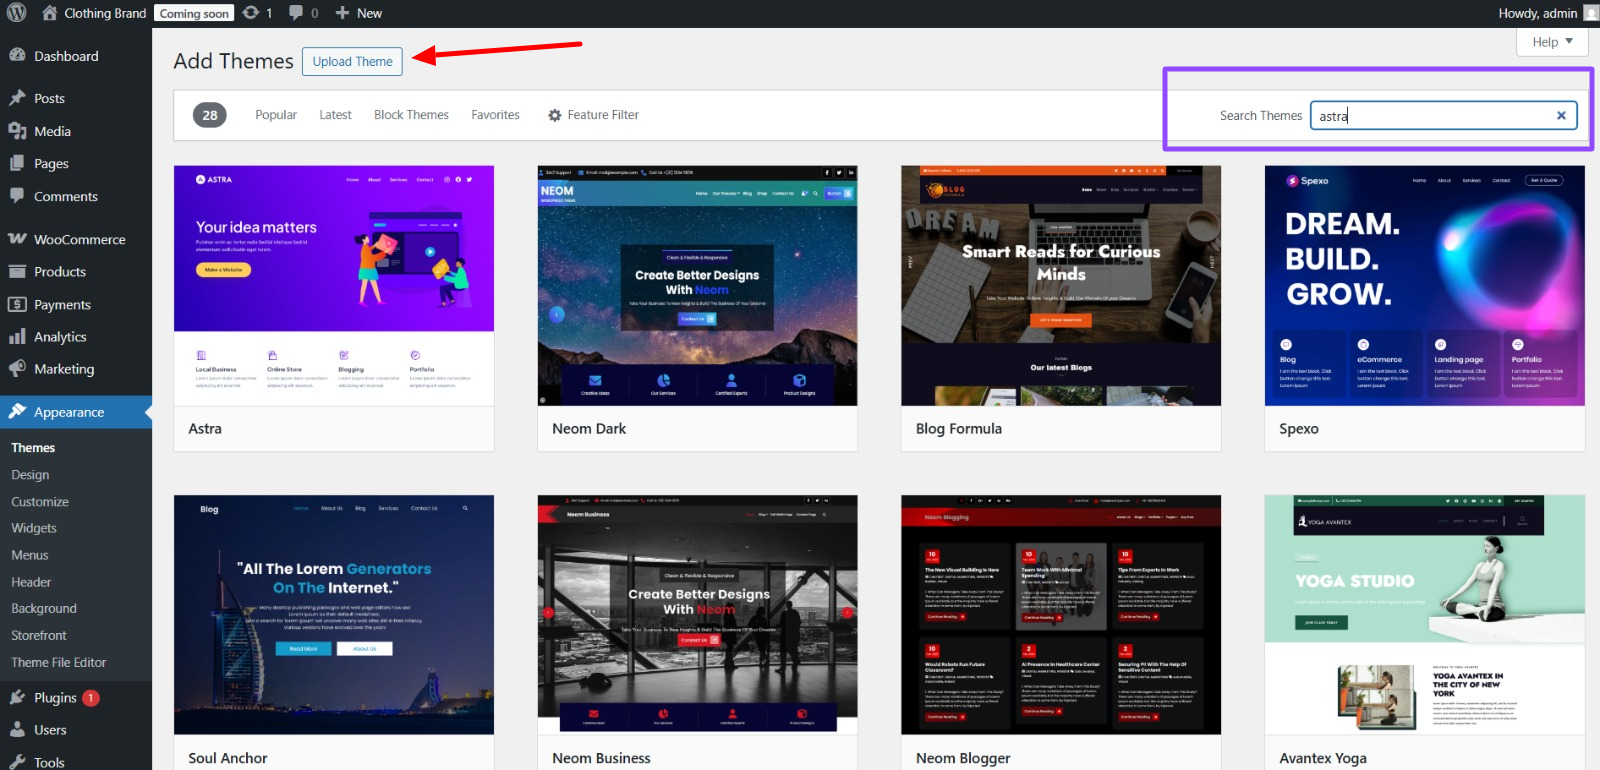The width and height of the screenshot is (1600, 770).
Task: Click the Upload Theme button
Action: pos(353,61)
